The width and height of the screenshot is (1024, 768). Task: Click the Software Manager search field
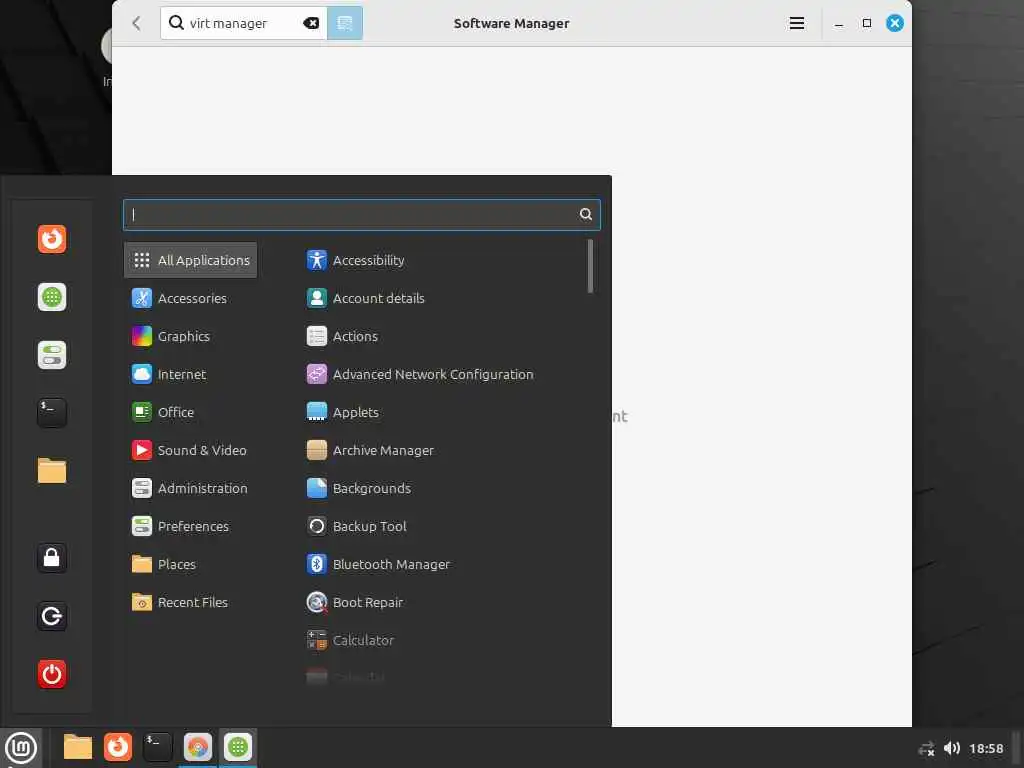pos(244,23)
